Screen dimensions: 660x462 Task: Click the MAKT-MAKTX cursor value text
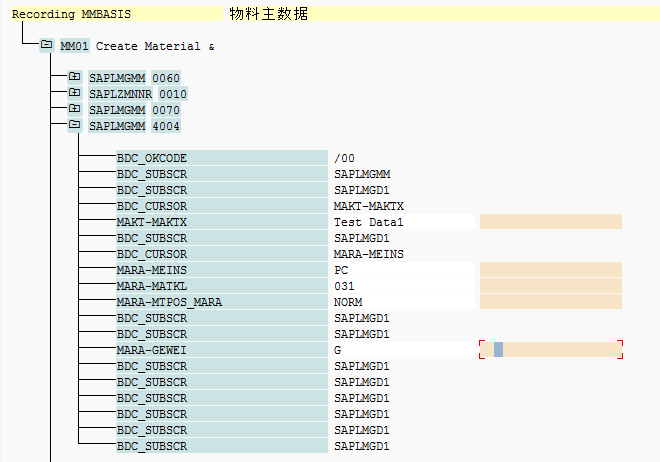(369, 206)
